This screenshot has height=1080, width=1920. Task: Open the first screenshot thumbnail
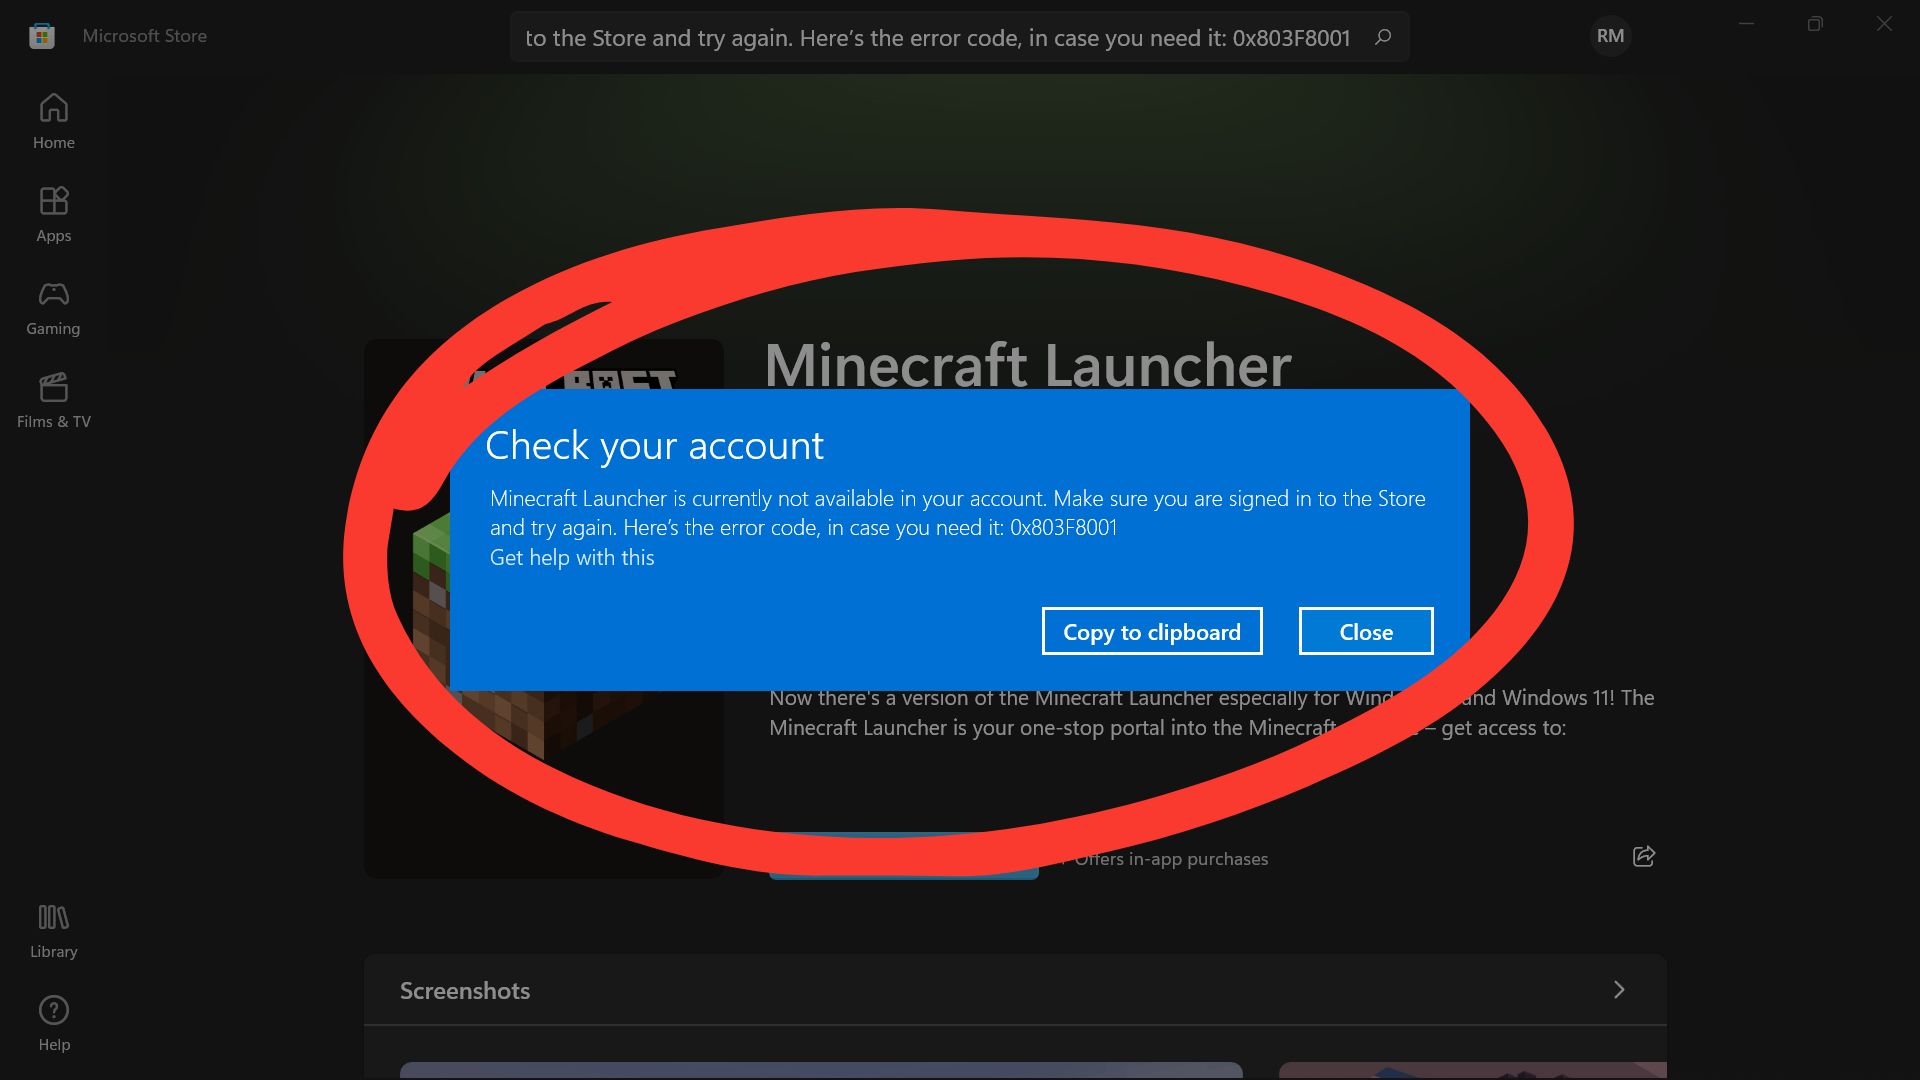point(821,1071)
